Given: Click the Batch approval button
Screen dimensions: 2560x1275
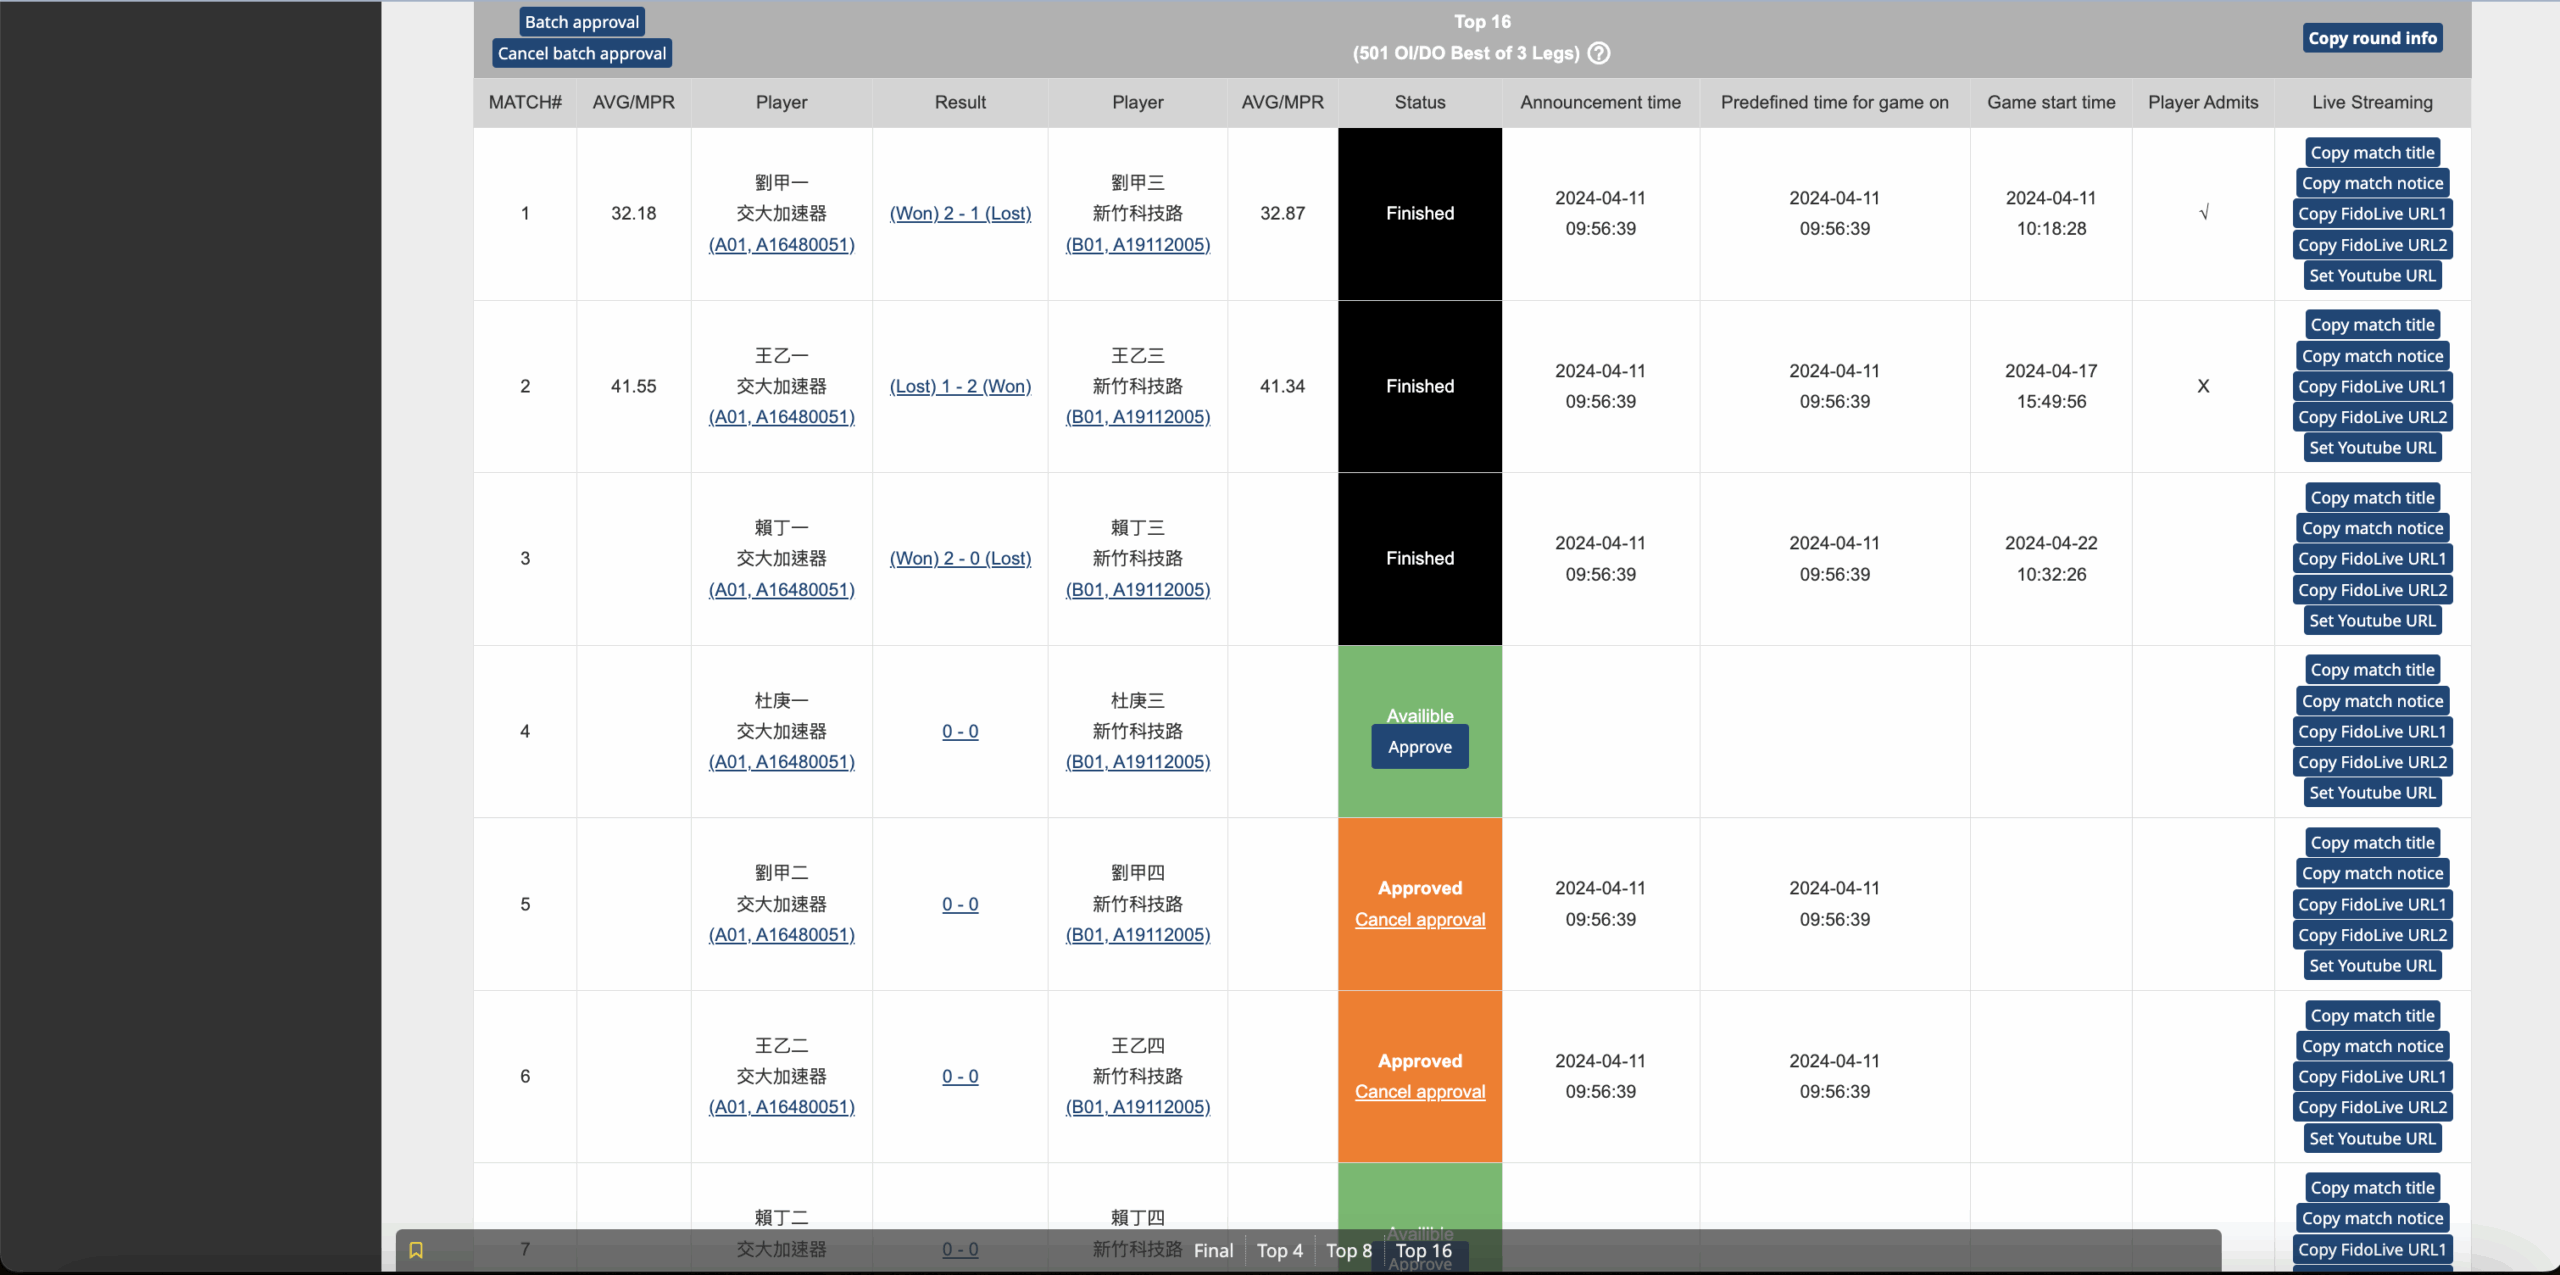Looking at the screenshot, I should pos(581,22).
